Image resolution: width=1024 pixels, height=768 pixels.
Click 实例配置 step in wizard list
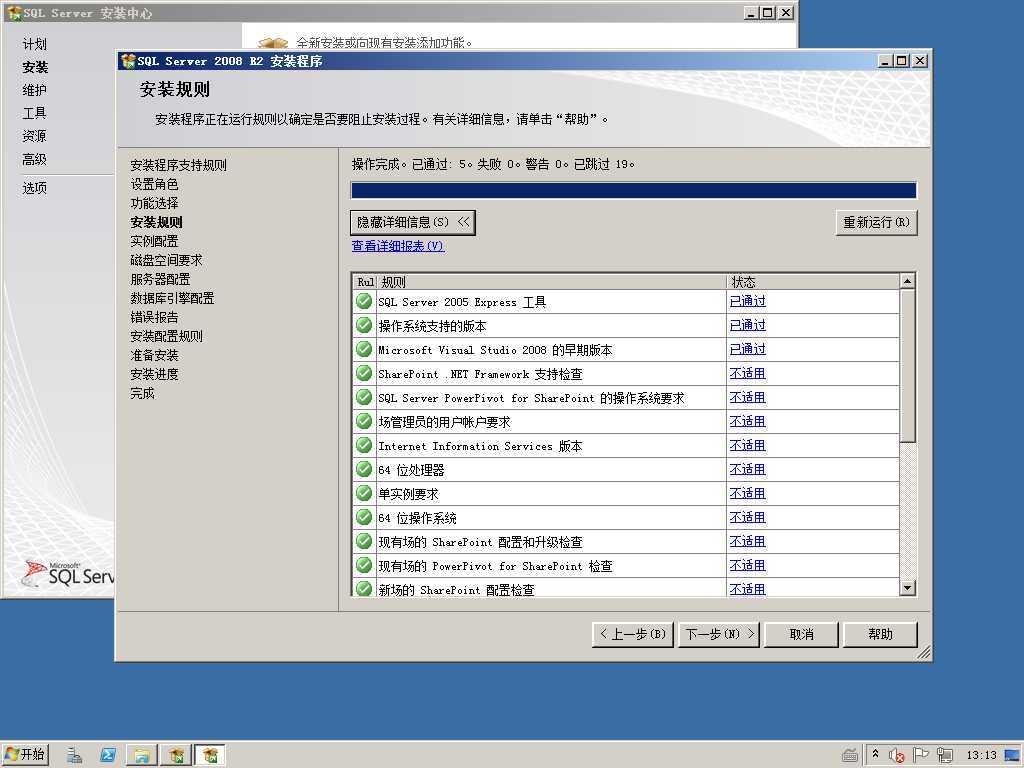pyautogui.click(x=154, y=241)
